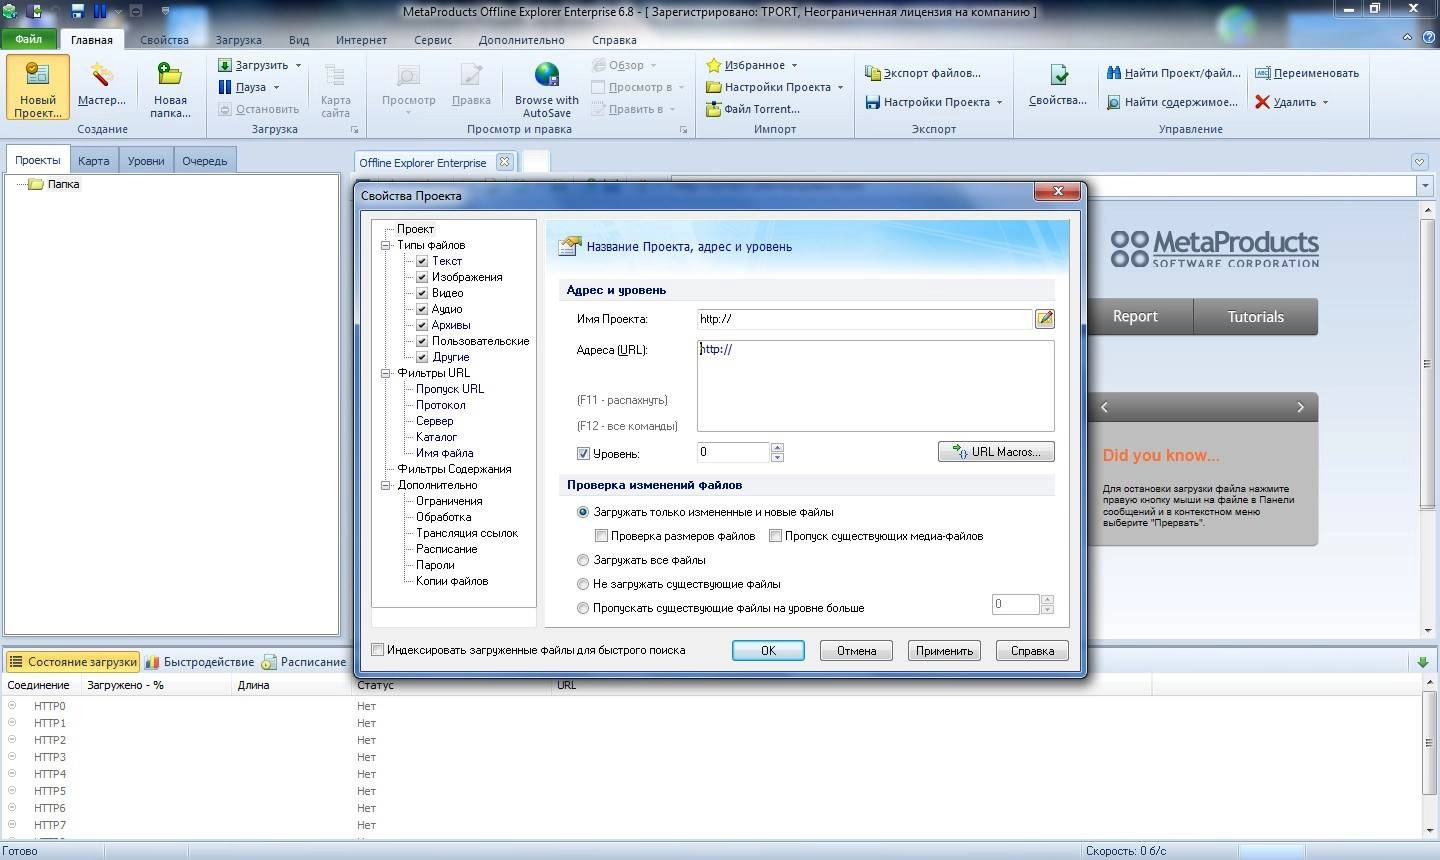
Task: Enable Пропуск существующих медиа-файлов checkbox
Action: (x=775, y=536)
